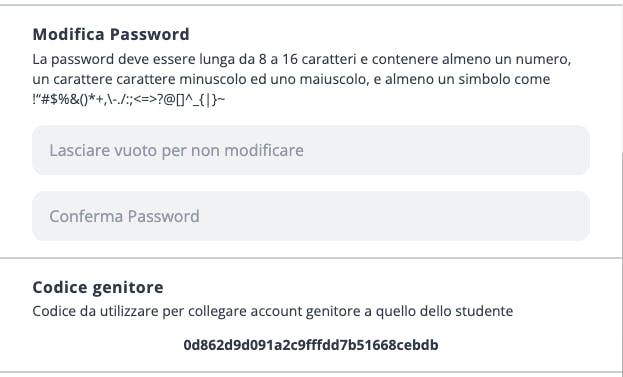Click the right end of the Conferma Password field
Image resolution: width=623 pixels, height=377 pixels.
pyautogui.click(x=572, y=216)
